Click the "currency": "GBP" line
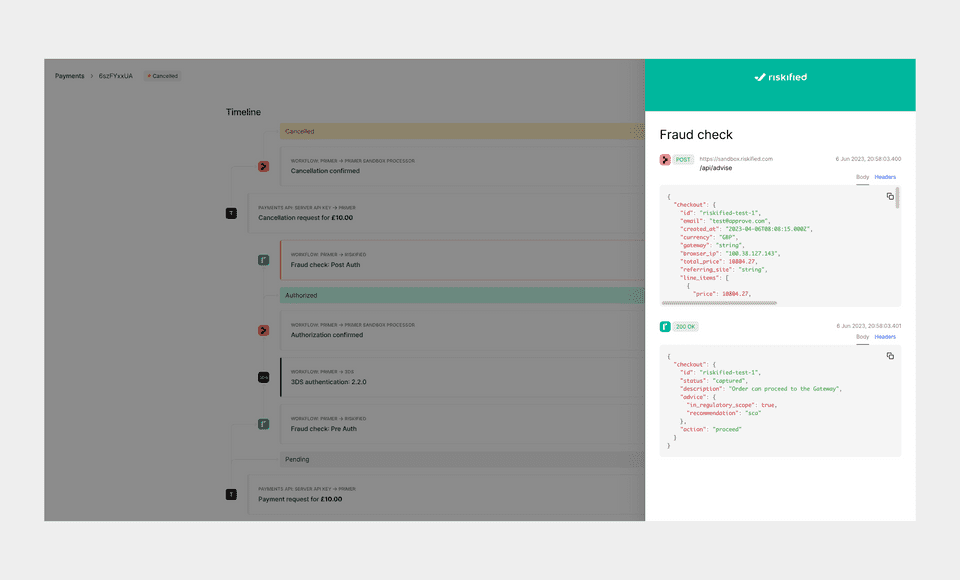Viewport: 960px width, 580px height. (709, 237)
